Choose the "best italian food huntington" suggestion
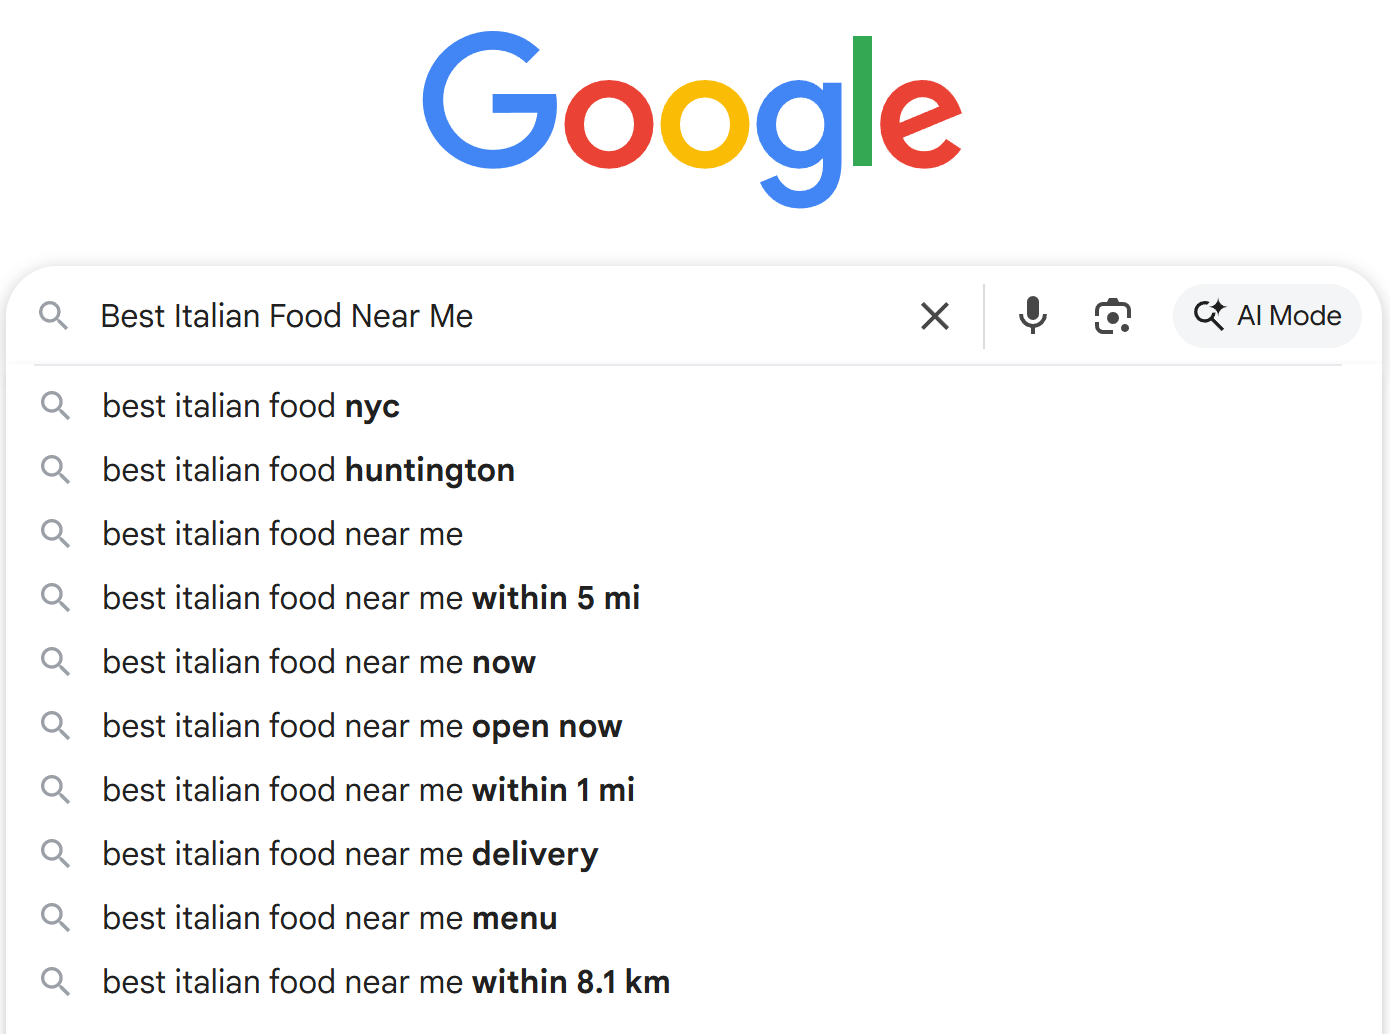This screenshot has height=1034, width=1390. [x=308, y=470]
